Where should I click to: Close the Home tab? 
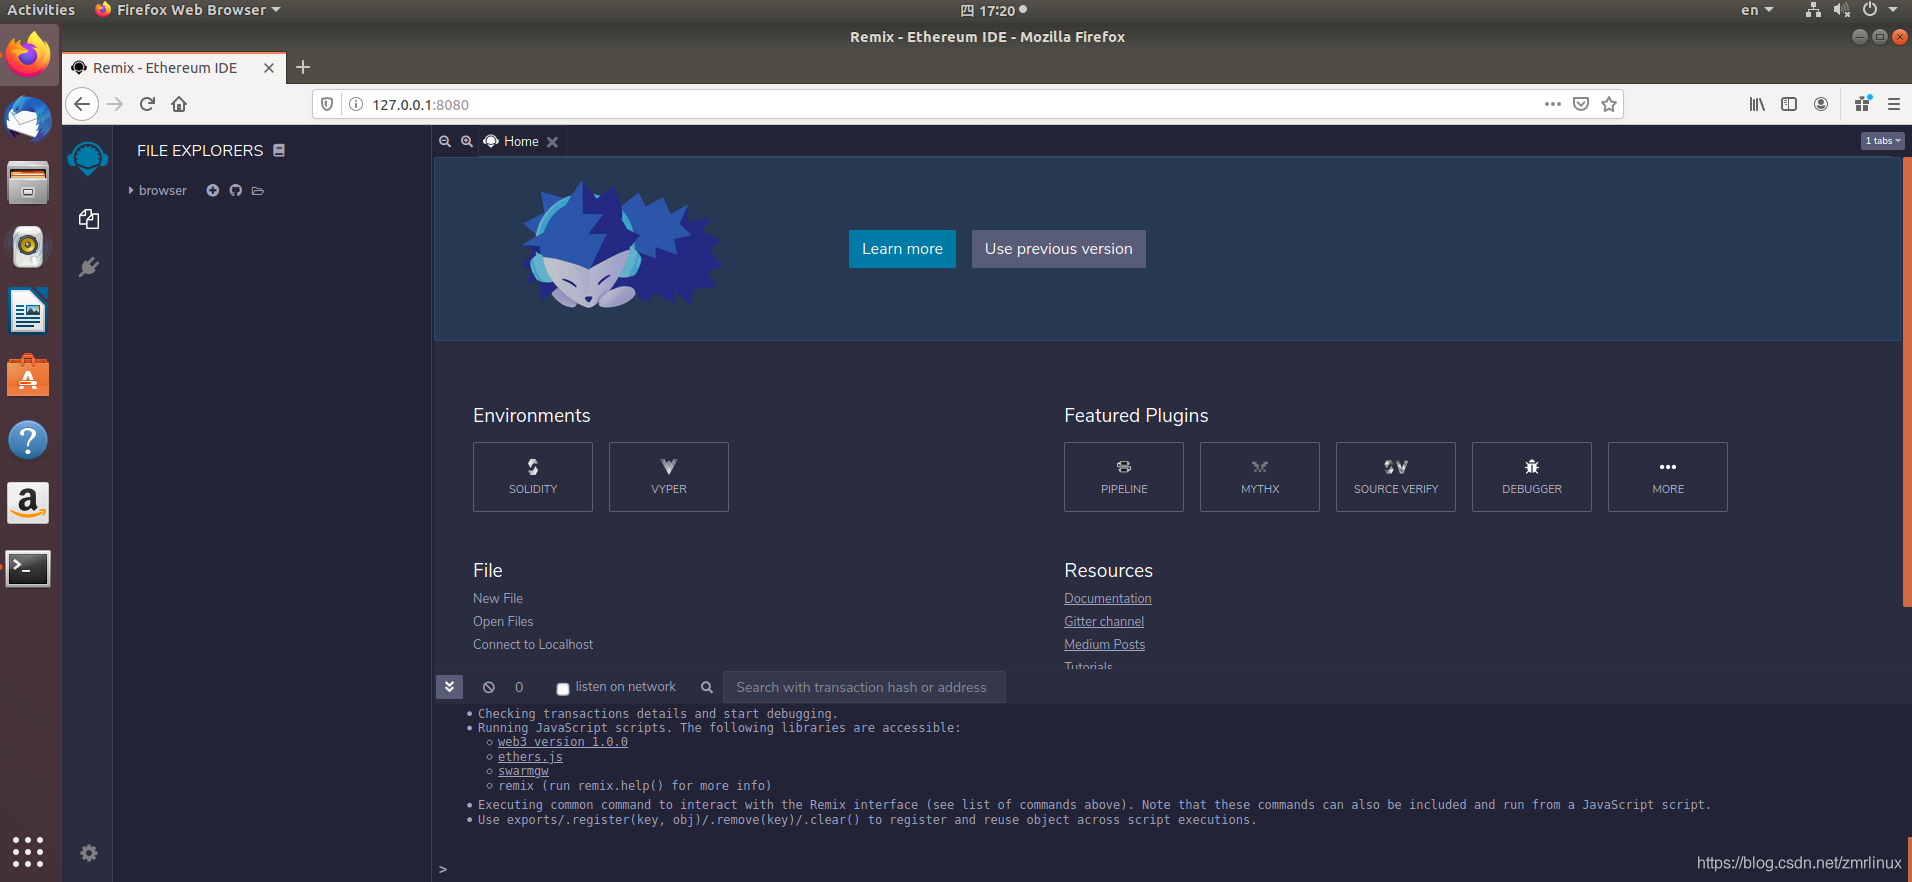[x=552, y=142]
